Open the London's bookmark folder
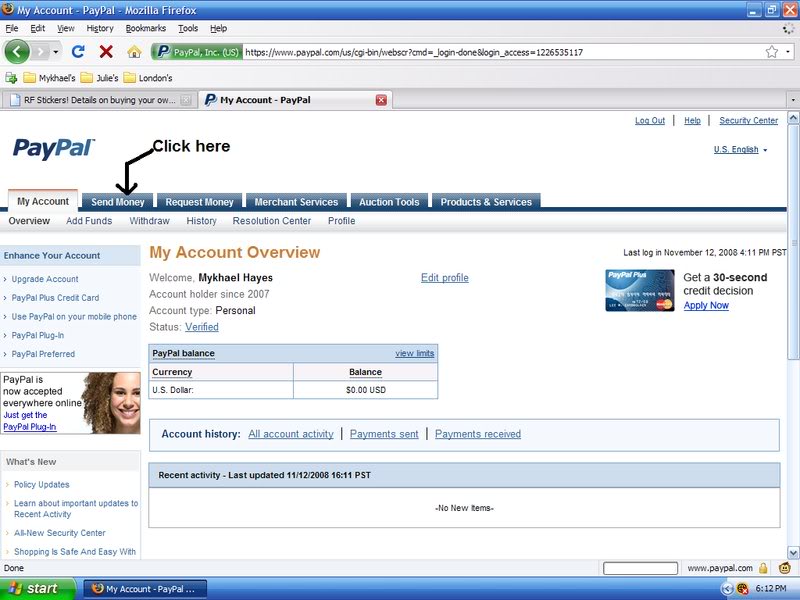The width and height of the screenshot is (800, 600). point(148,78)
